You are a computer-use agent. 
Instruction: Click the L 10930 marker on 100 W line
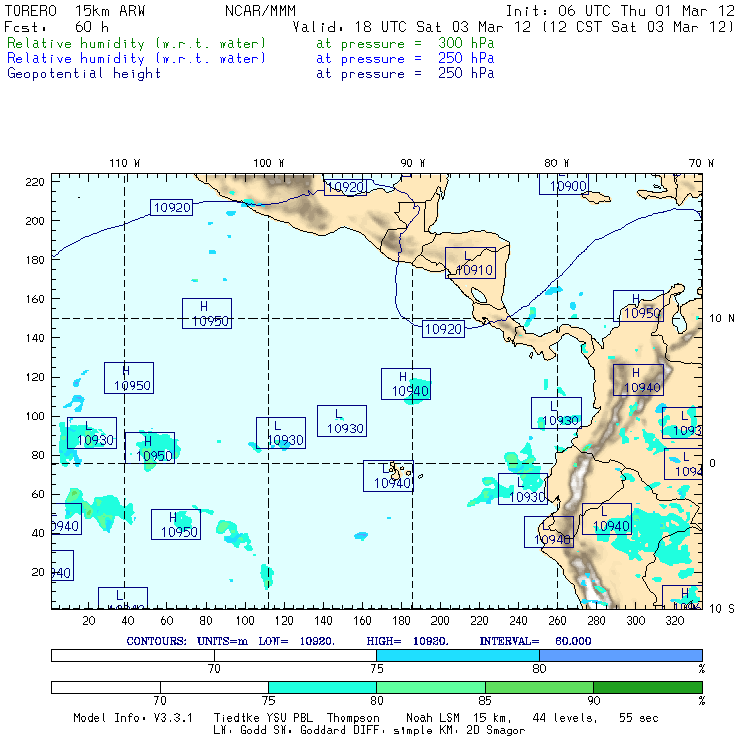(x=281, y=433)
